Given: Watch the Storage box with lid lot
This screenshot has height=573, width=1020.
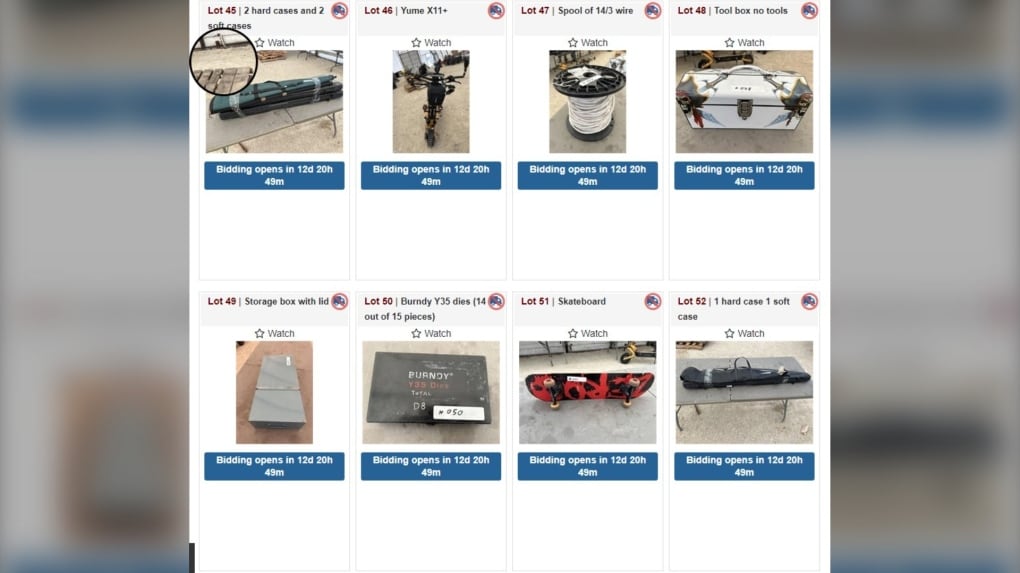Looking at the screenshot, I should (x=274, y=333).
